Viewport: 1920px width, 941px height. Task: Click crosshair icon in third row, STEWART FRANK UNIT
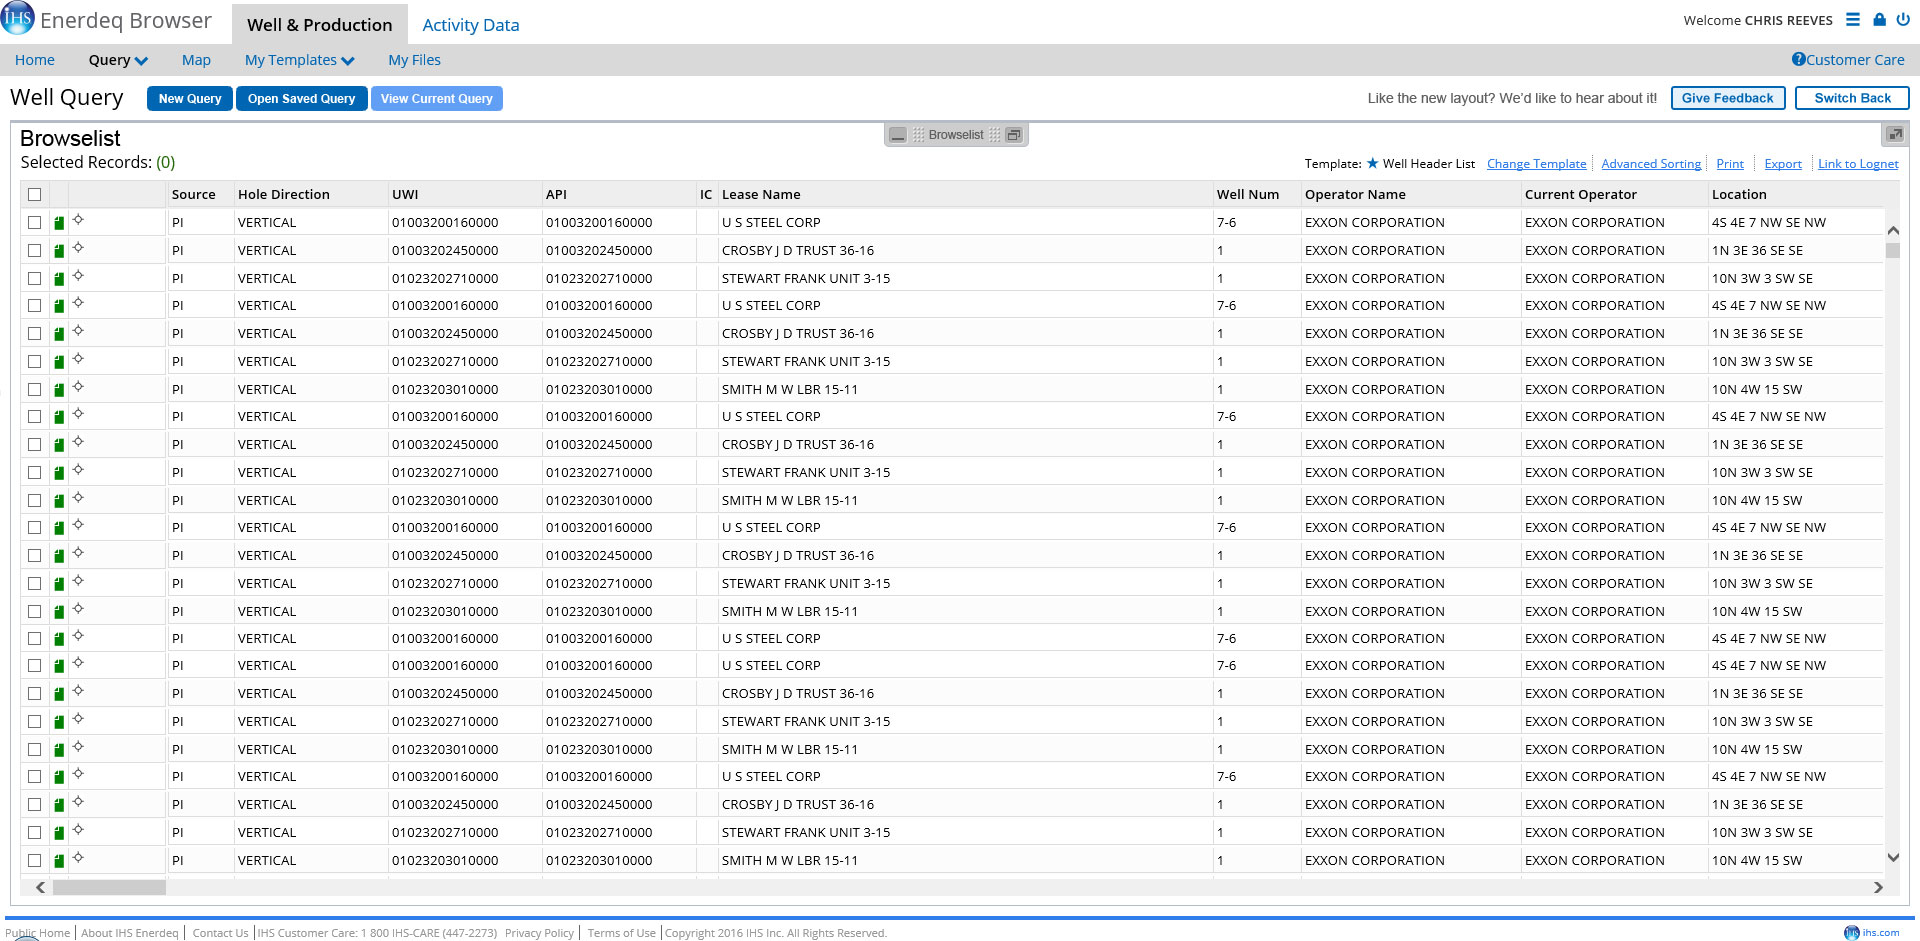tap(78, 276)
